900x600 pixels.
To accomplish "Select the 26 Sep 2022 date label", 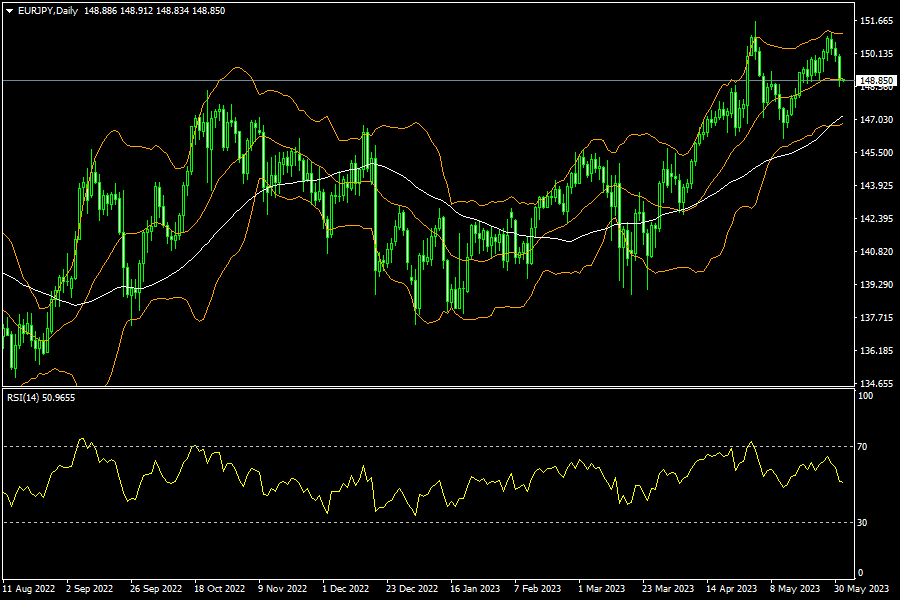I will point(156,589).
